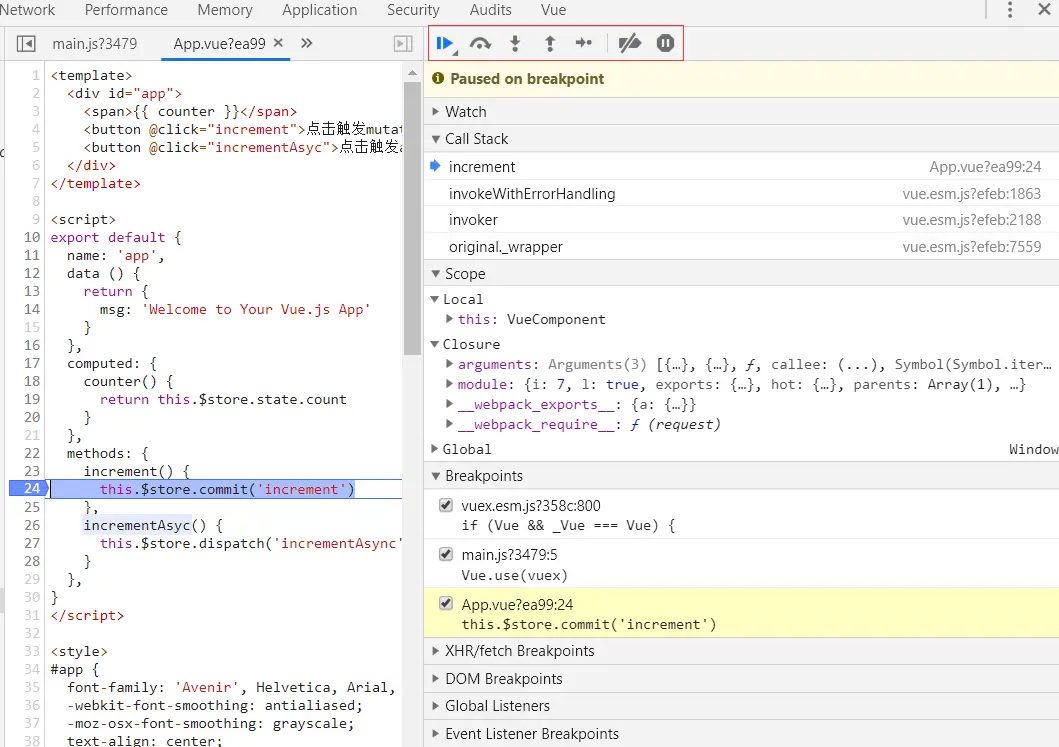Click the Step over next function call icon
Viewport: 1059px width, 747px height.
[x=481, y=43]
